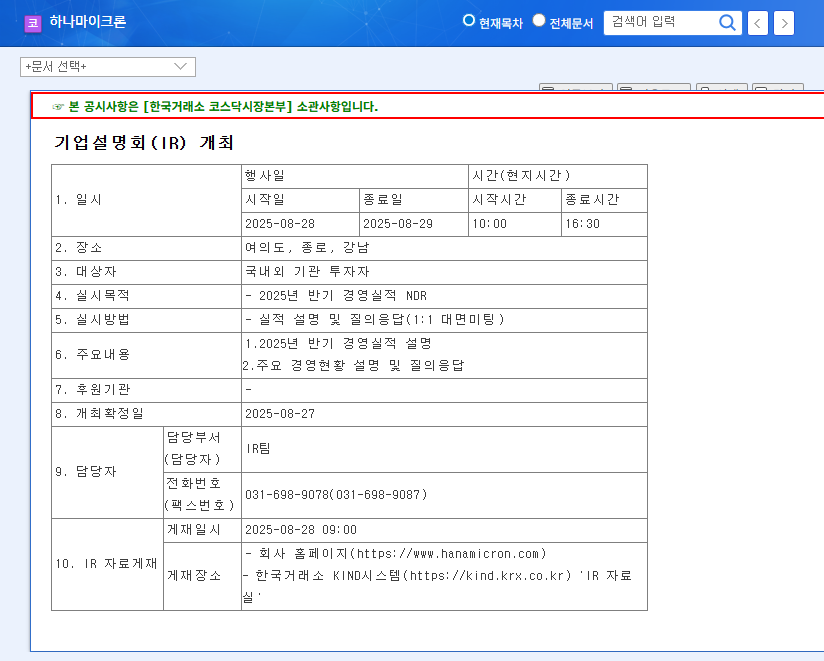The image size is (824, 661).
Task: Click the end time 16:30 cell
Action: 604,224
